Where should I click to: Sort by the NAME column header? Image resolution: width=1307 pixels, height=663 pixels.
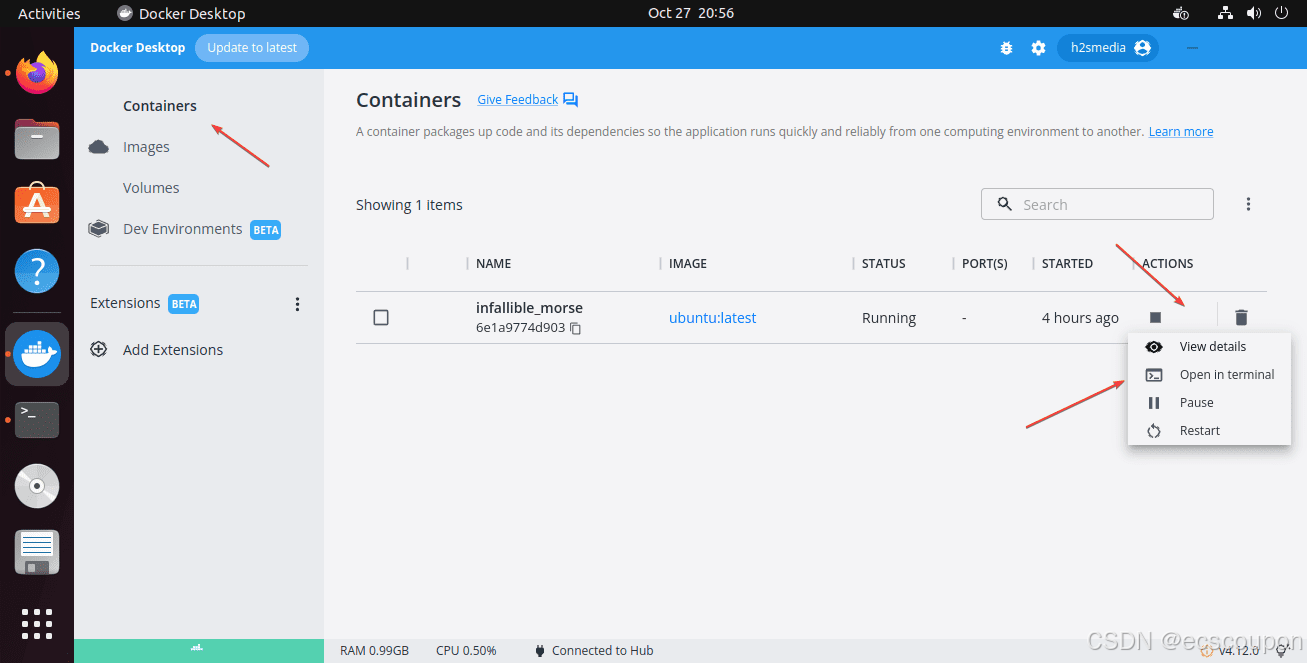[x=493, y=264]
